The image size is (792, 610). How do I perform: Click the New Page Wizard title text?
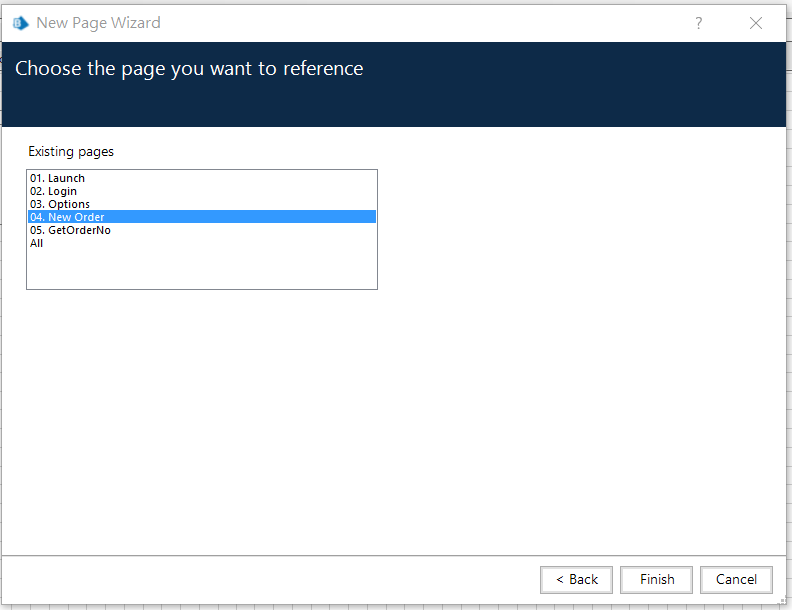click(98, 23)
